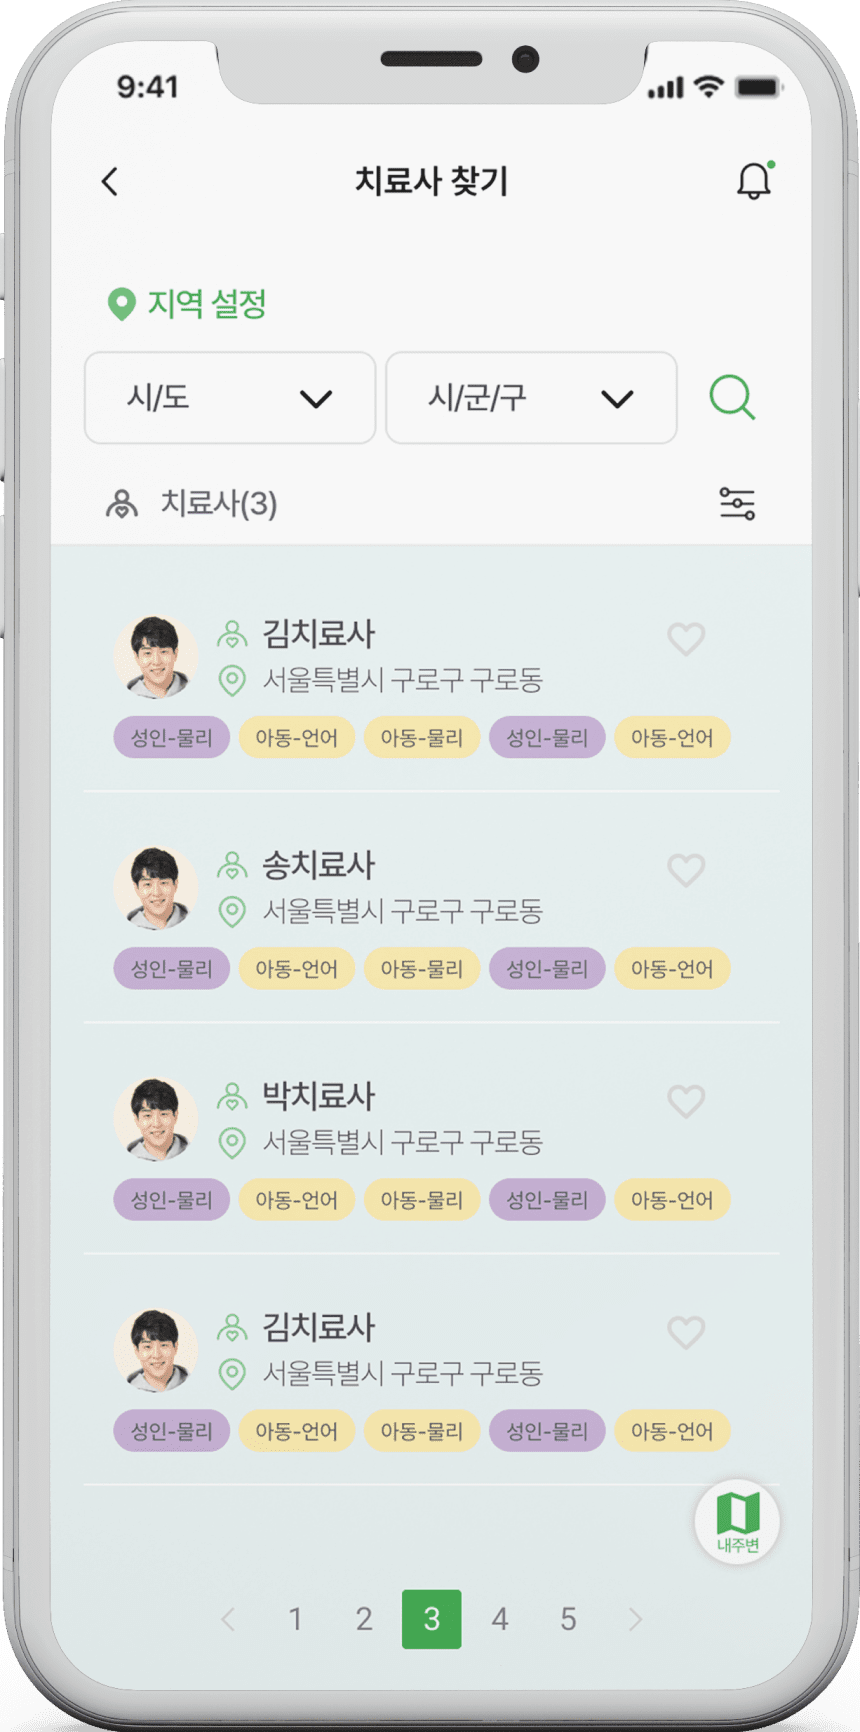Jump to page 5 in pagination
The height and width of the screenshot is (1732, 860).
pyautogui.click(x=568, y=1619)
